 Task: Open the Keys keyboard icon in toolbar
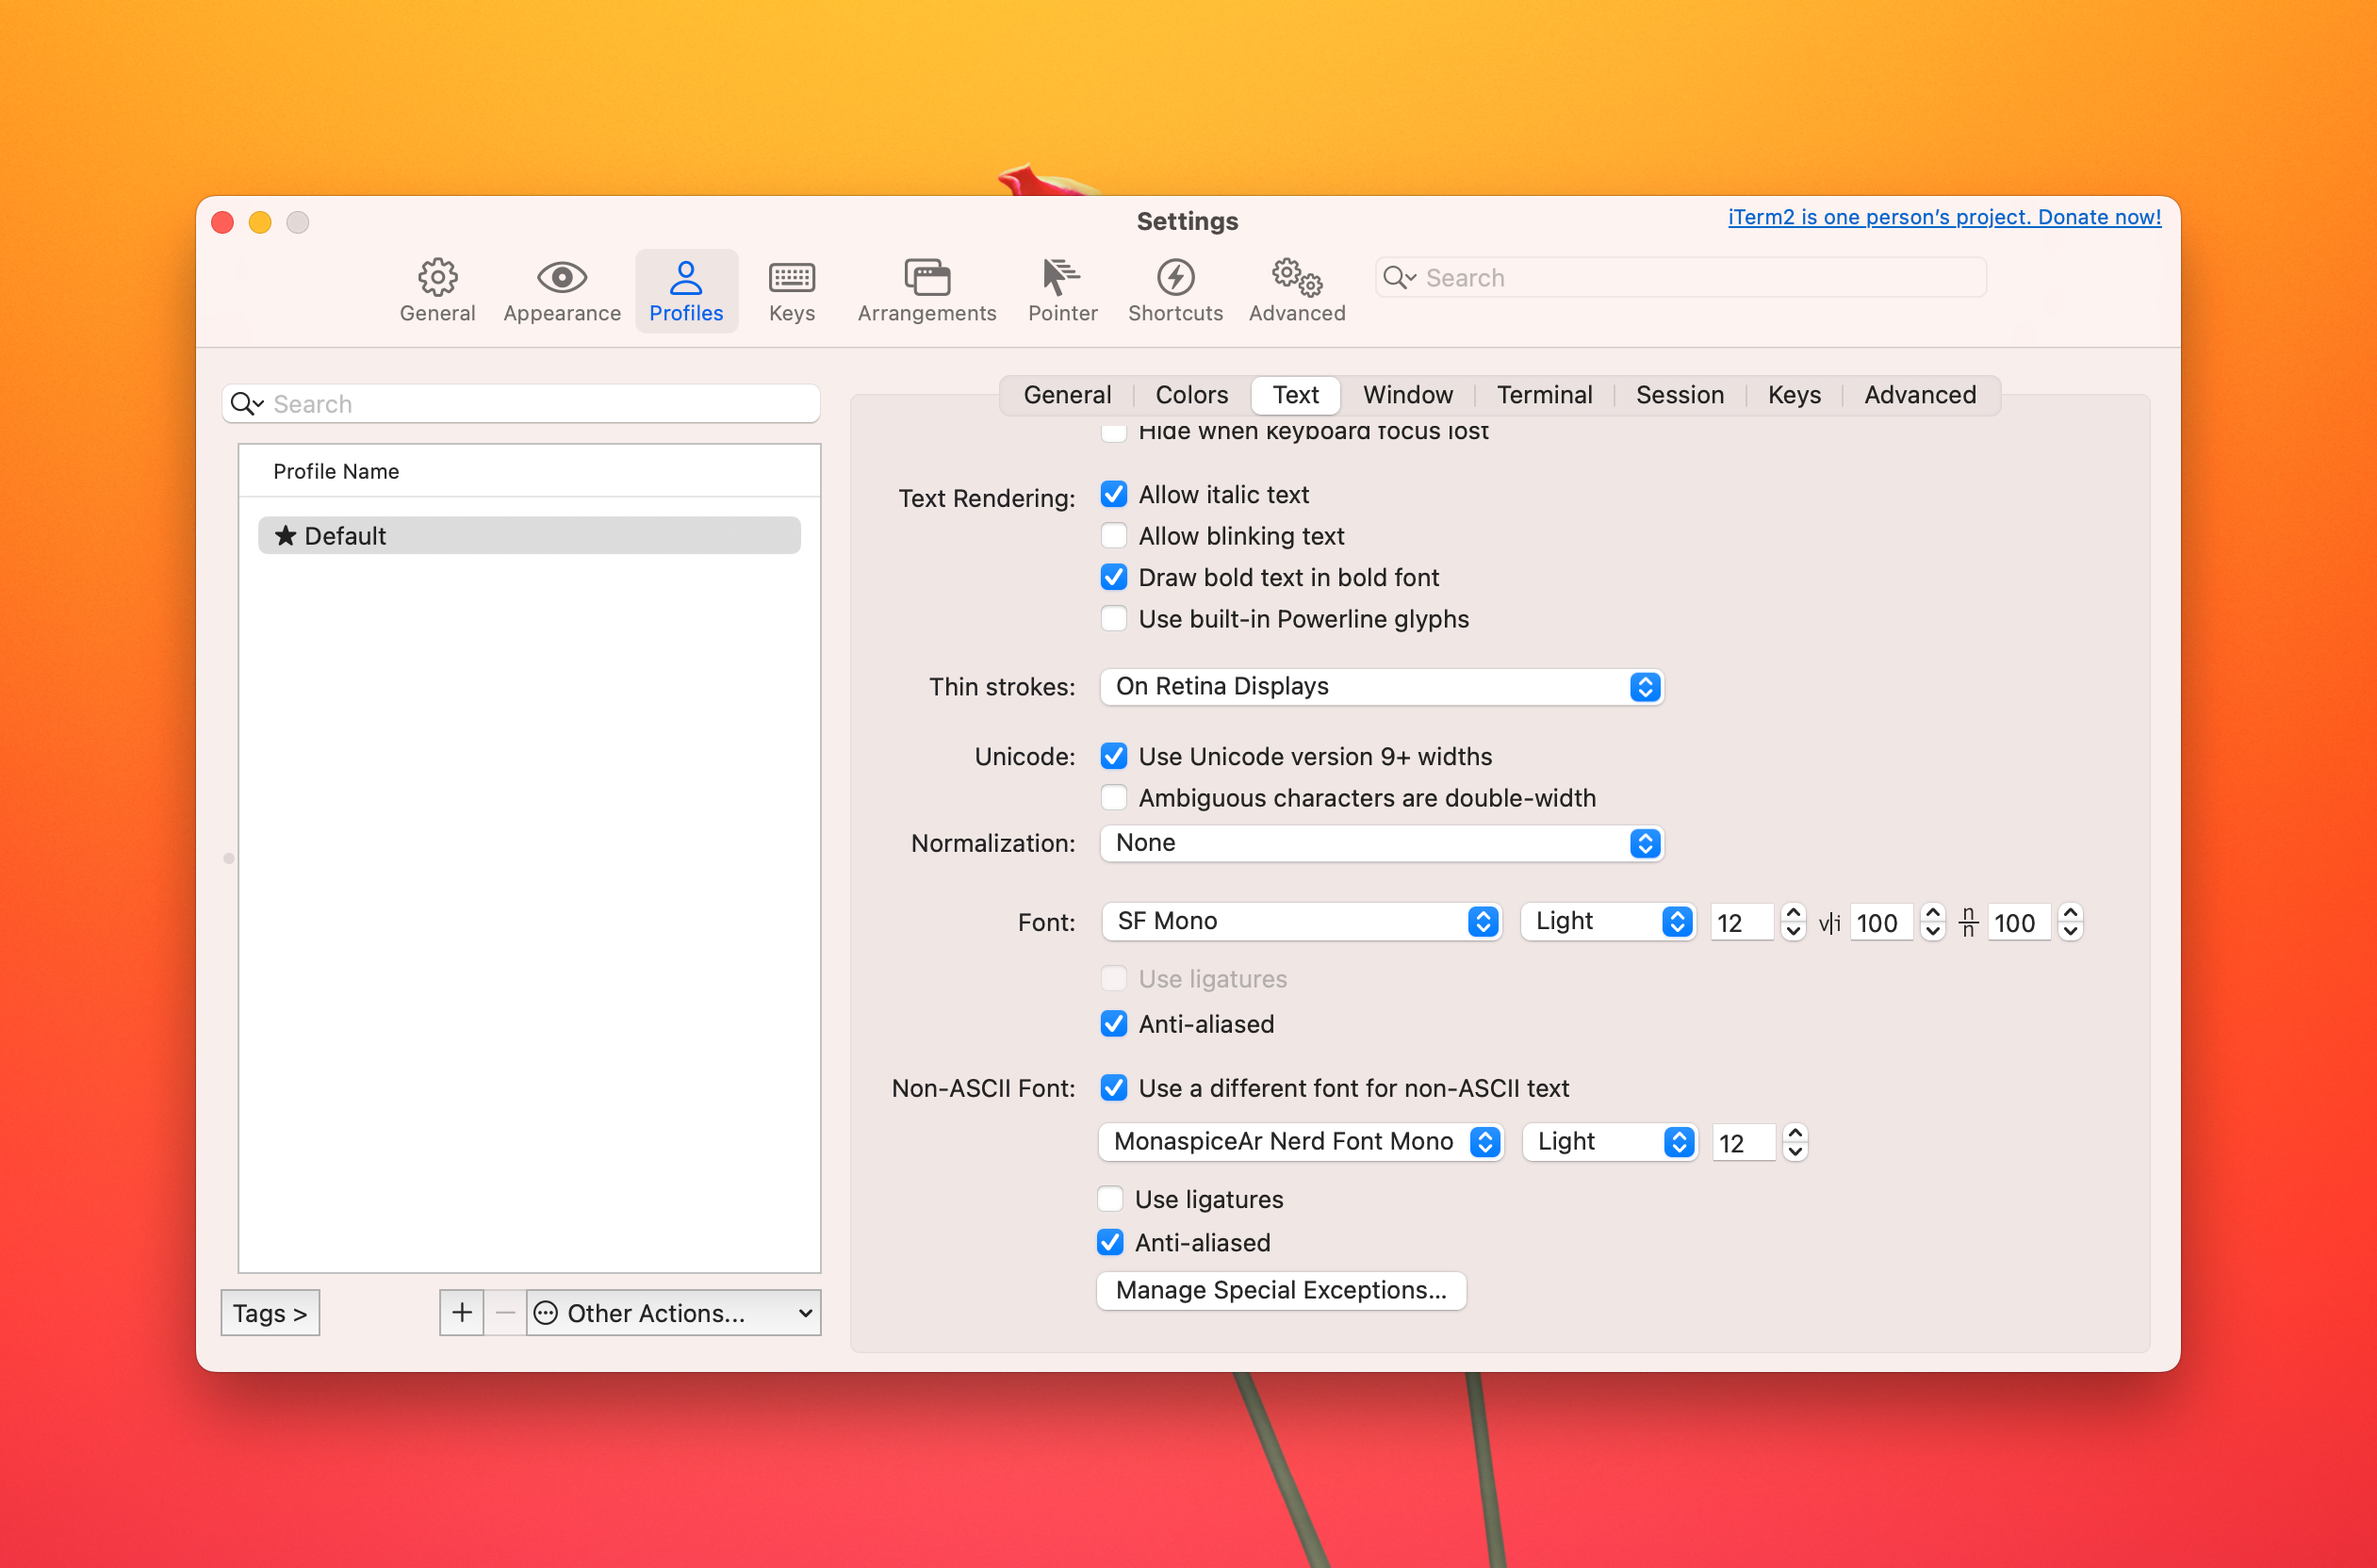tap(792, 277)
